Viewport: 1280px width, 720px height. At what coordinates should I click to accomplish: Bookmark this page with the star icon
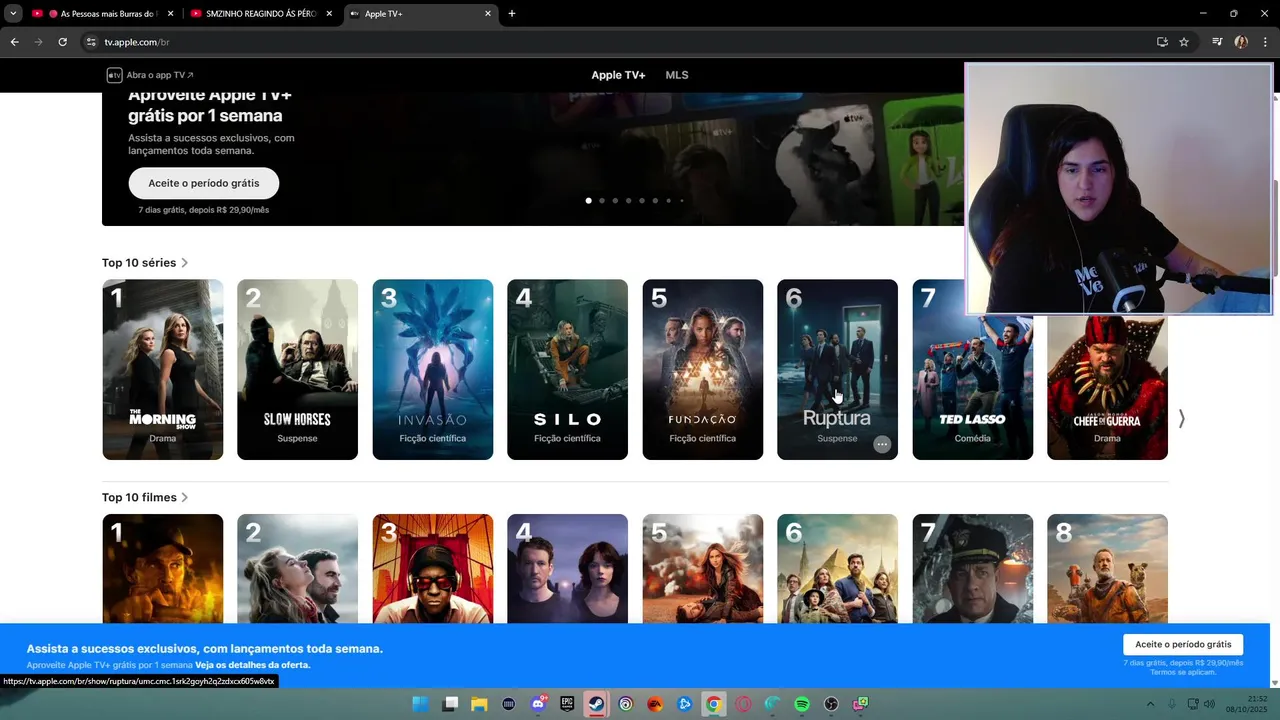click(1184, 42)
